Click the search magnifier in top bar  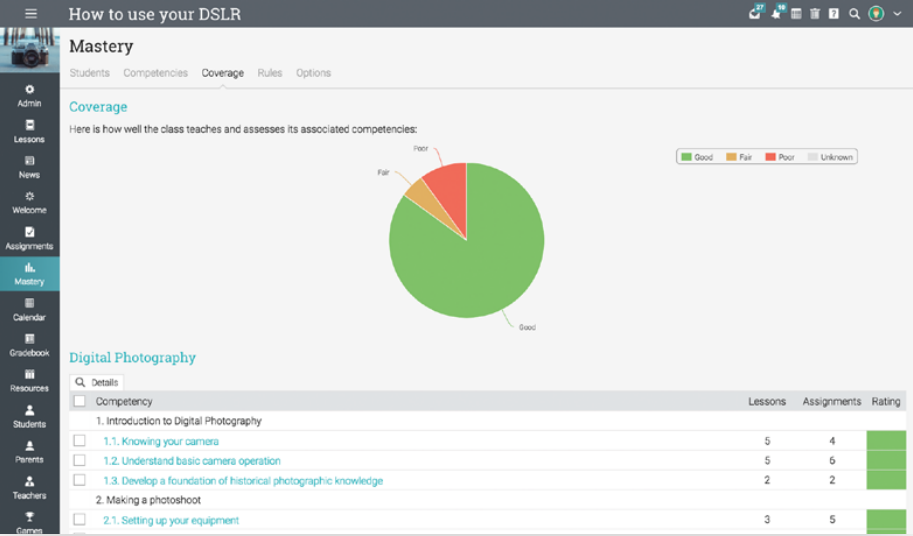pos(854,14)
